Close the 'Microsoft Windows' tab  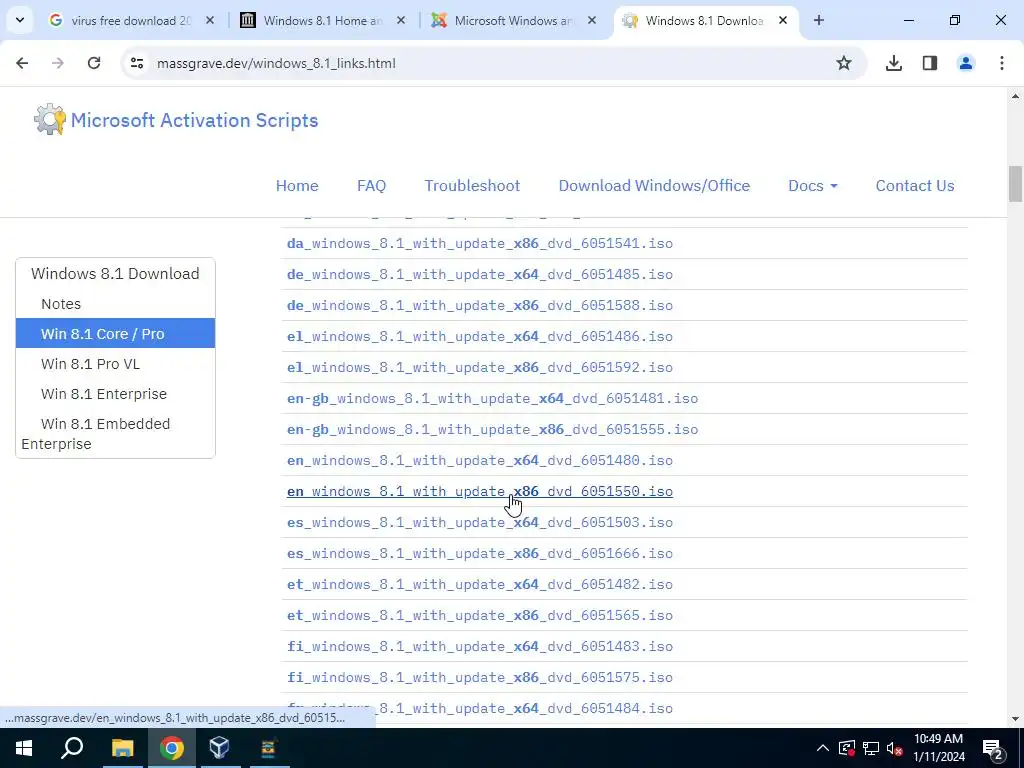pos(592,20)
